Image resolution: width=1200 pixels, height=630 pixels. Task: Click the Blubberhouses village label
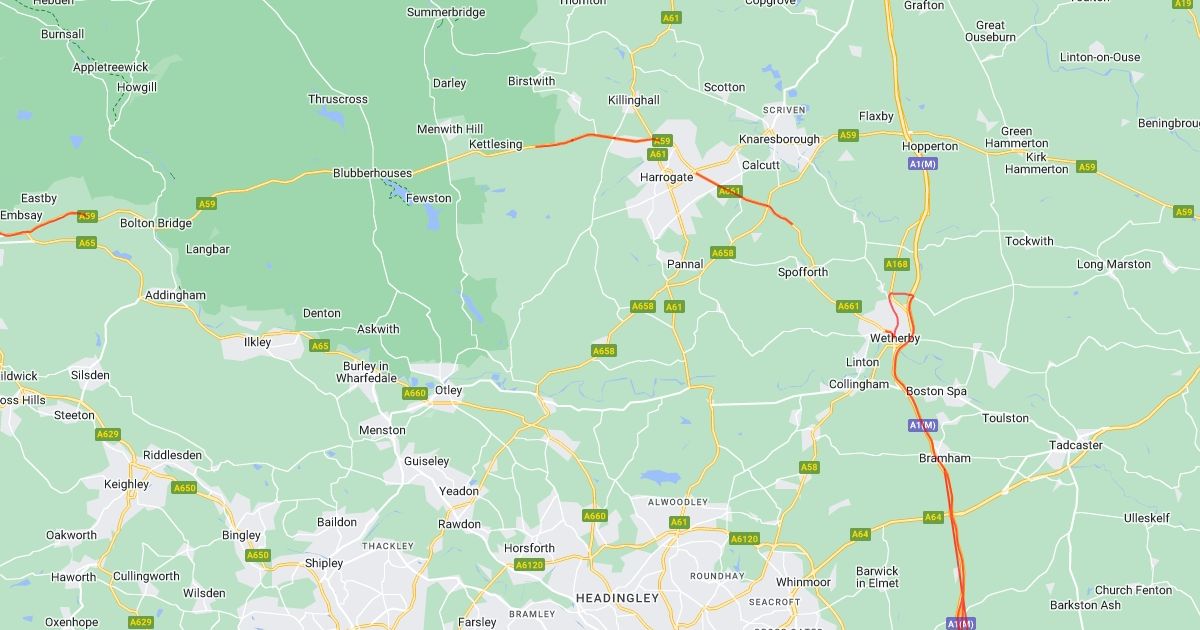(x=372, y=173)
